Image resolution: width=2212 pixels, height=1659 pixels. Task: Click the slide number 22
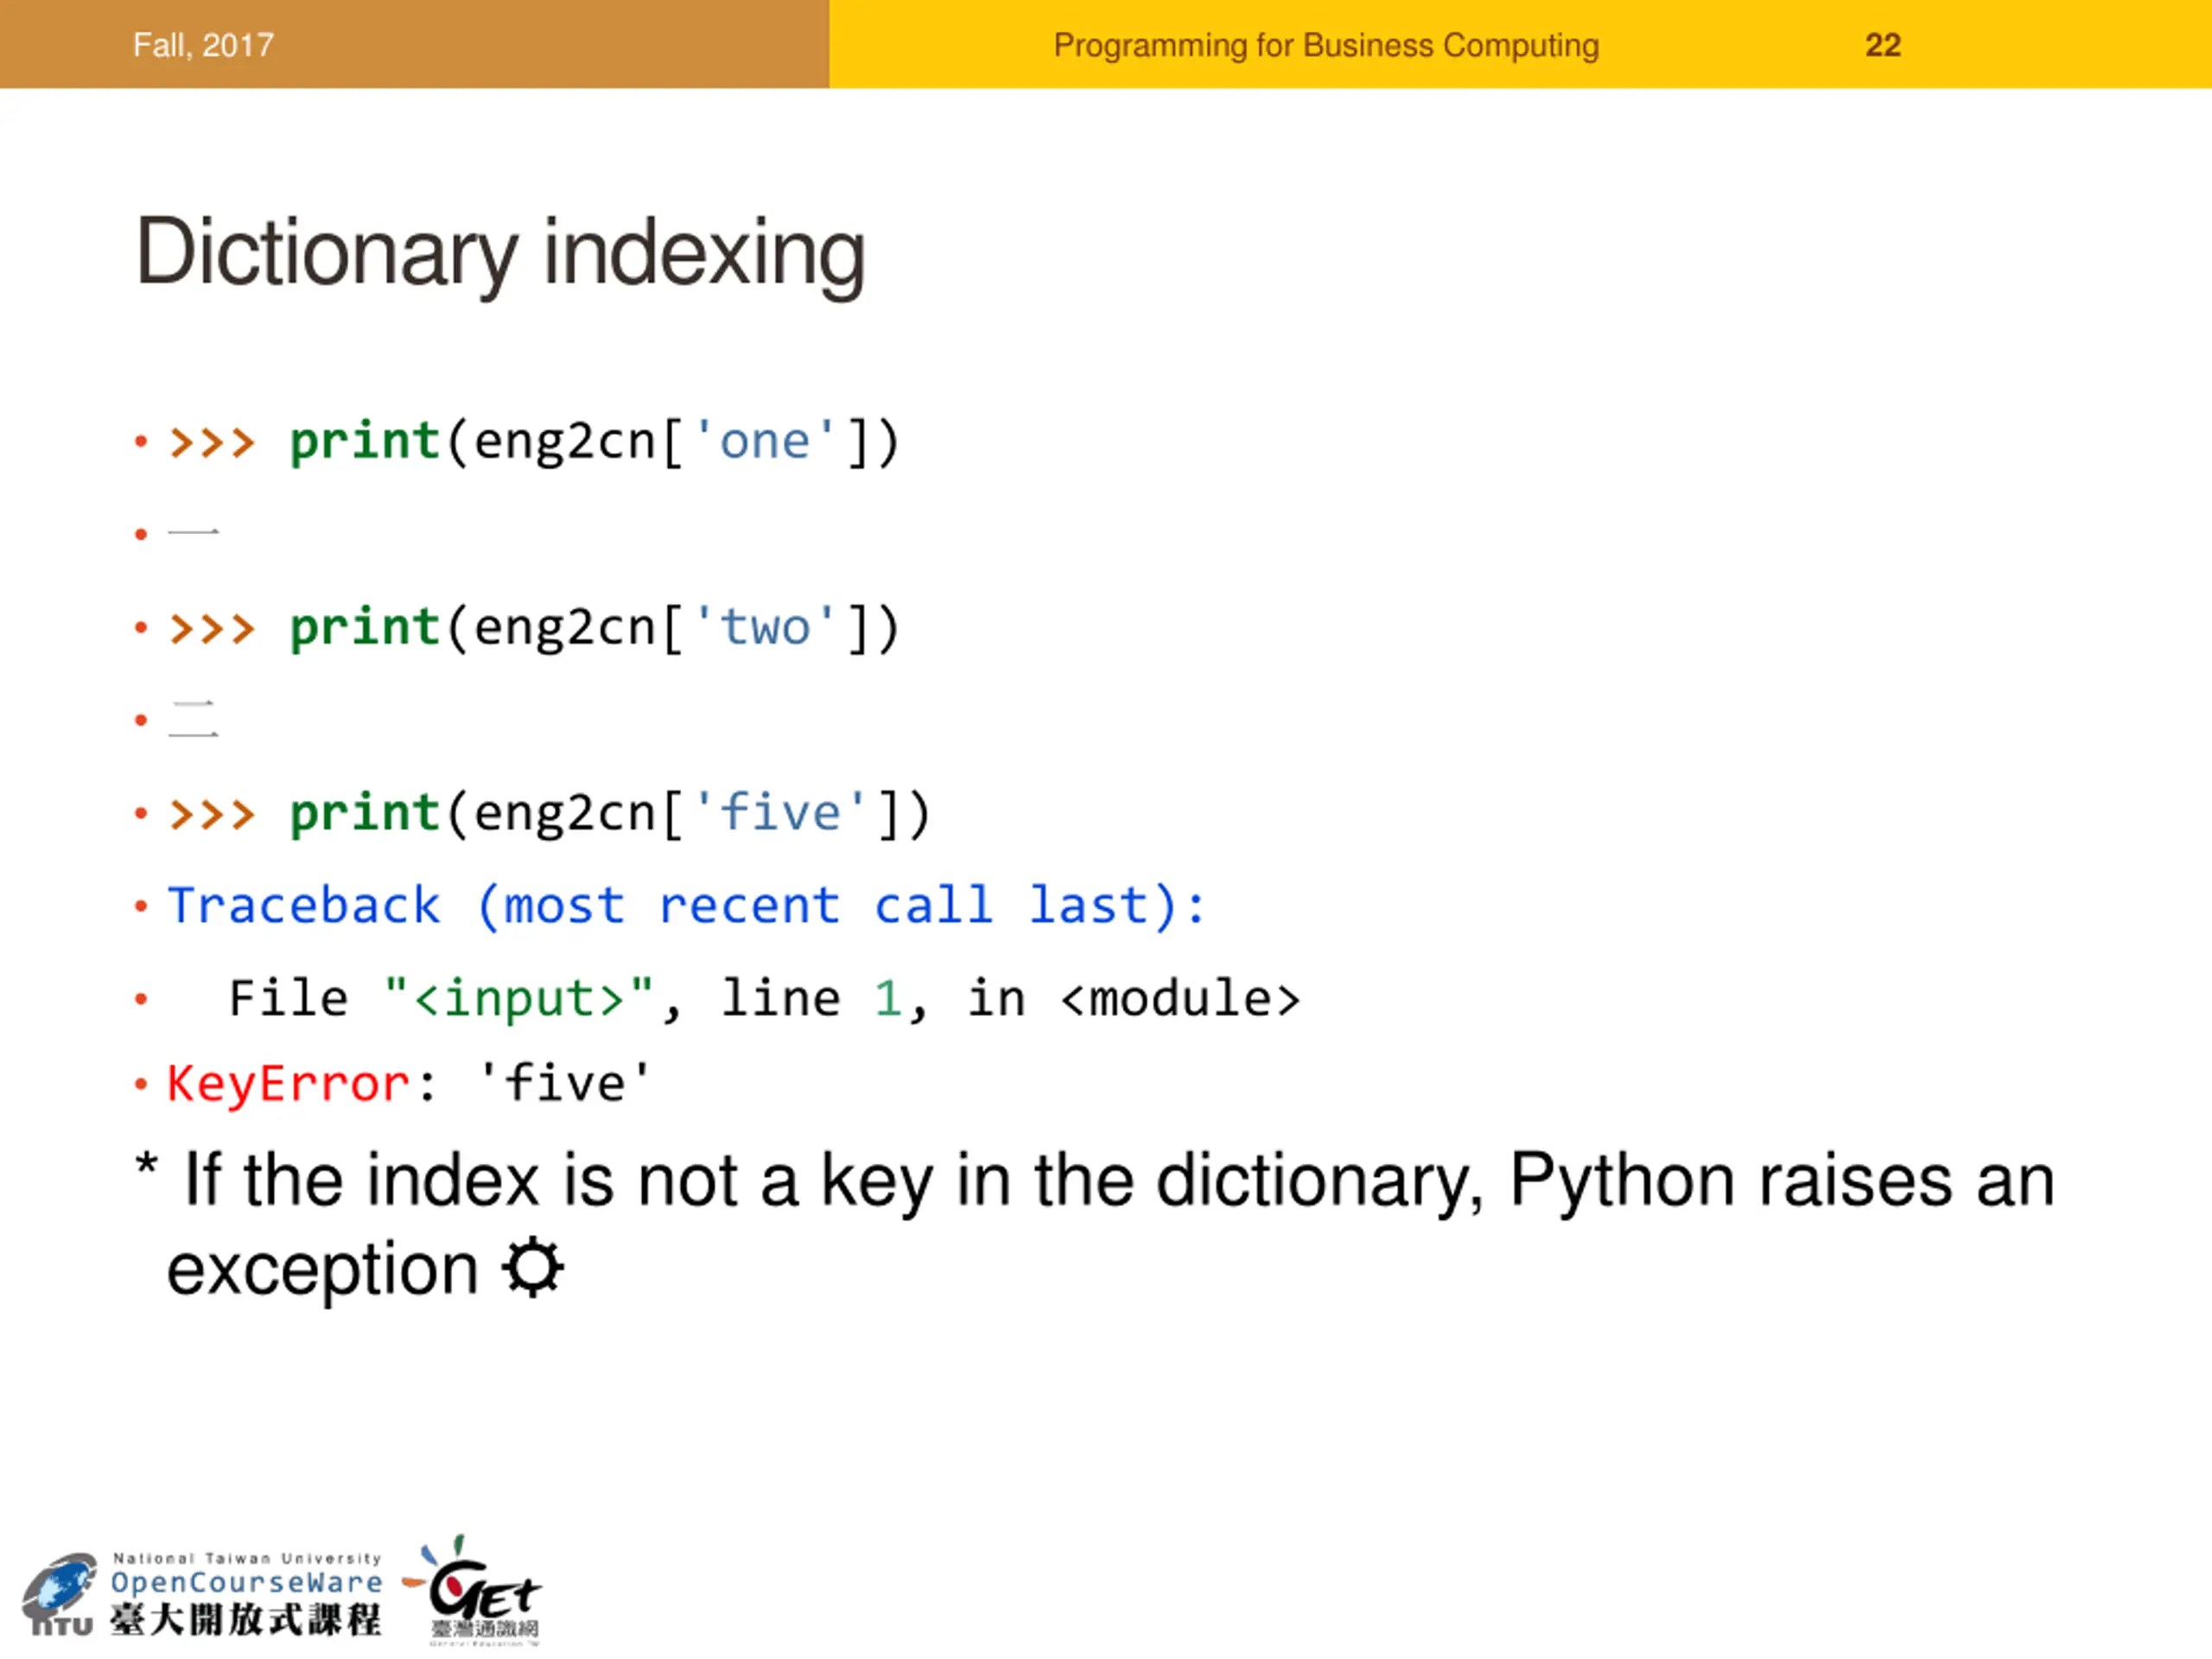coord(1883,45)
